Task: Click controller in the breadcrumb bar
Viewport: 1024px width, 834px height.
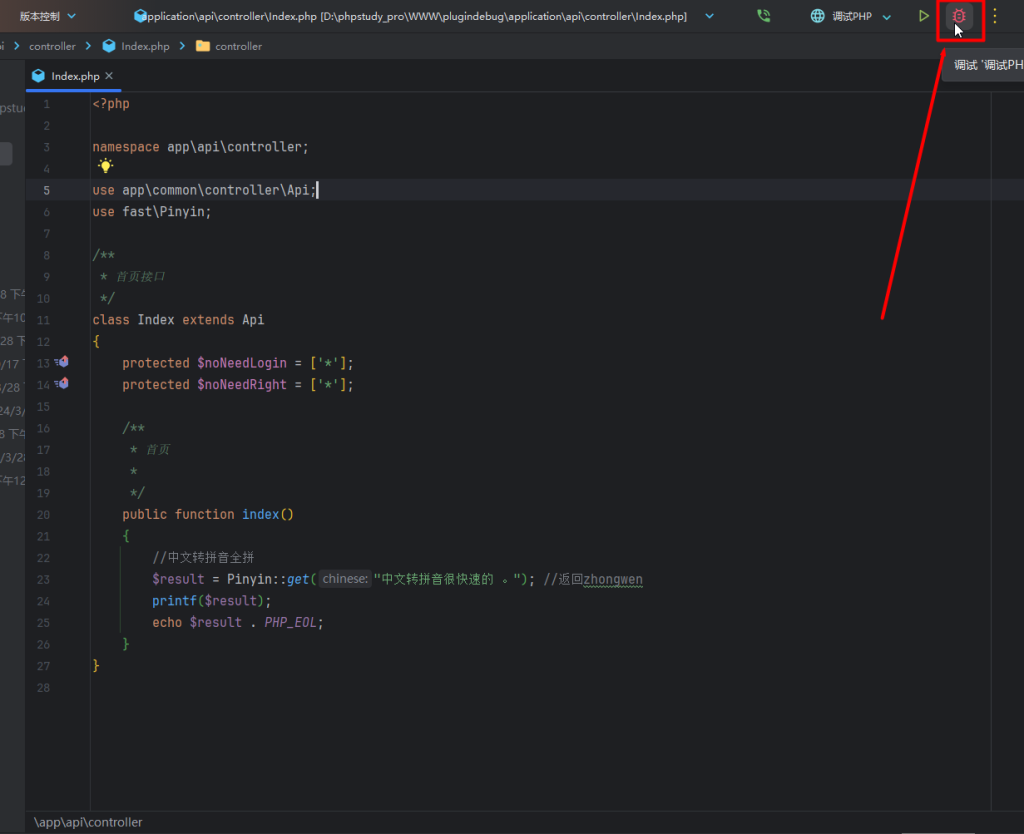Action: (52, 45)
